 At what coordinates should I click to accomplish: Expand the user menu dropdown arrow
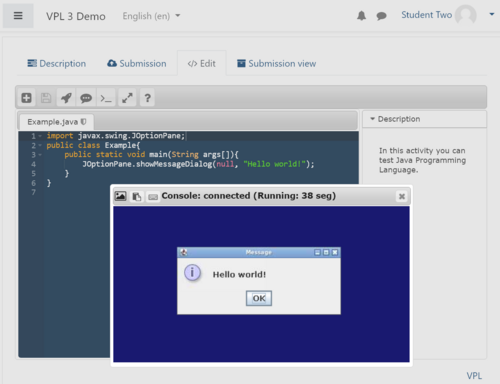[x=492, y=14]
